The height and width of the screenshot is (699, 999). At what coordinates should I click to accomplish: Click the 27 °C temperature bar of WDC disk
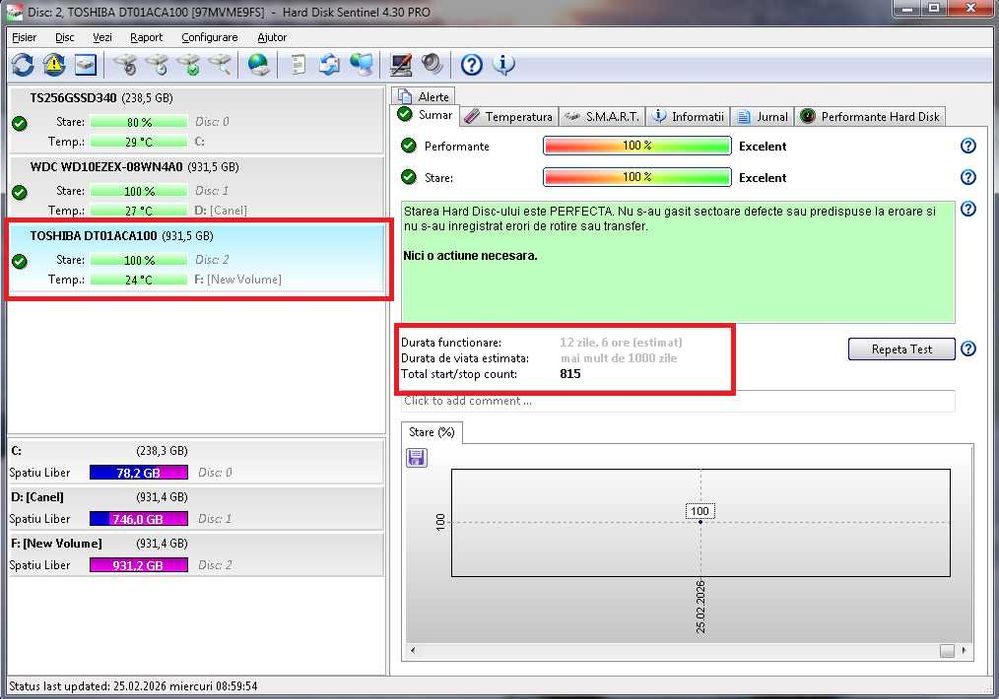[x=139, y=210]
